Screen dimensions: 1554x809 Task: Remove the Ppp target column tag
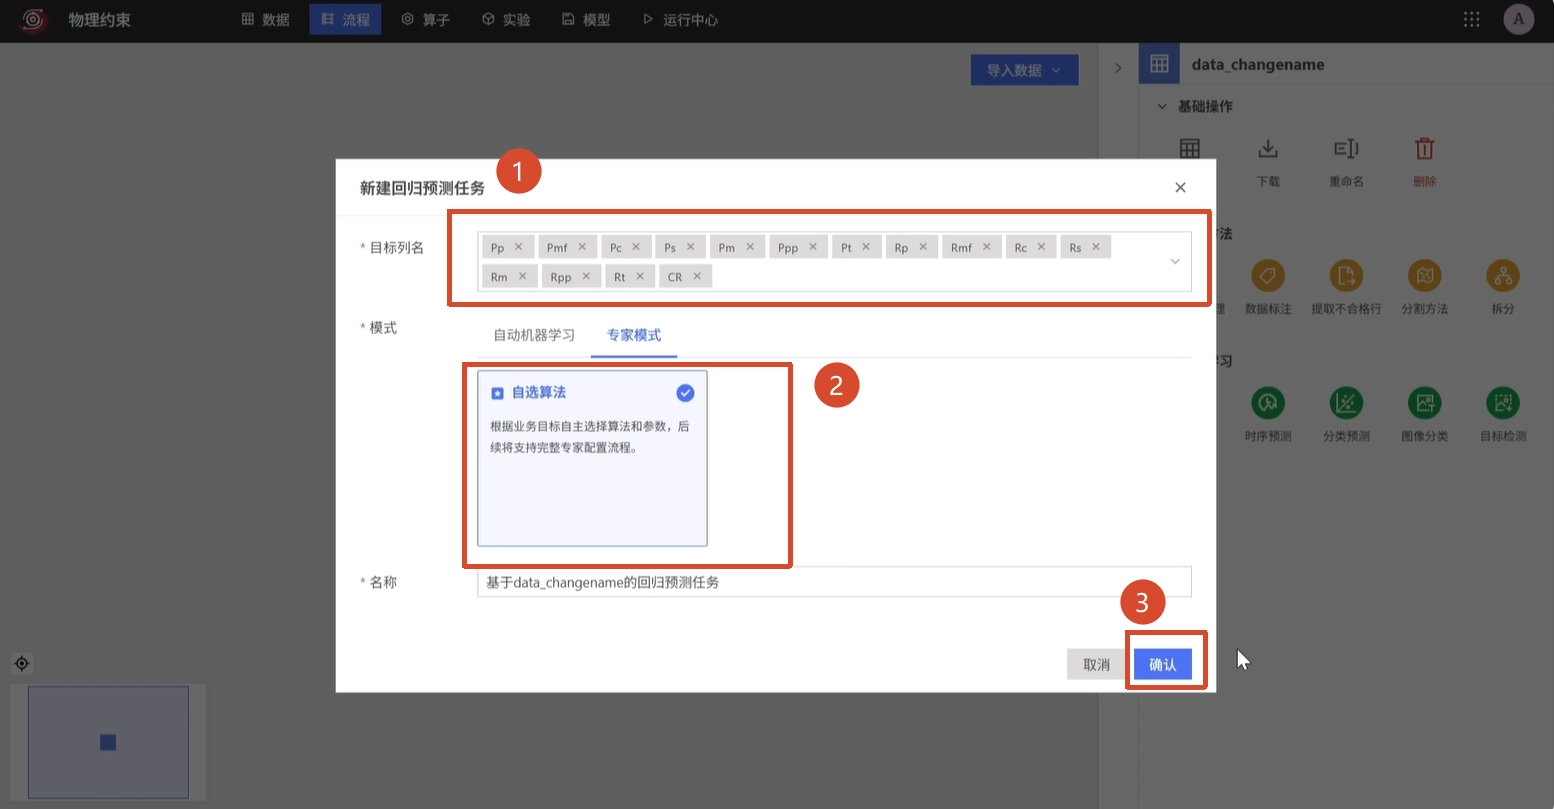pyautogui.click(x=813, y=247)
